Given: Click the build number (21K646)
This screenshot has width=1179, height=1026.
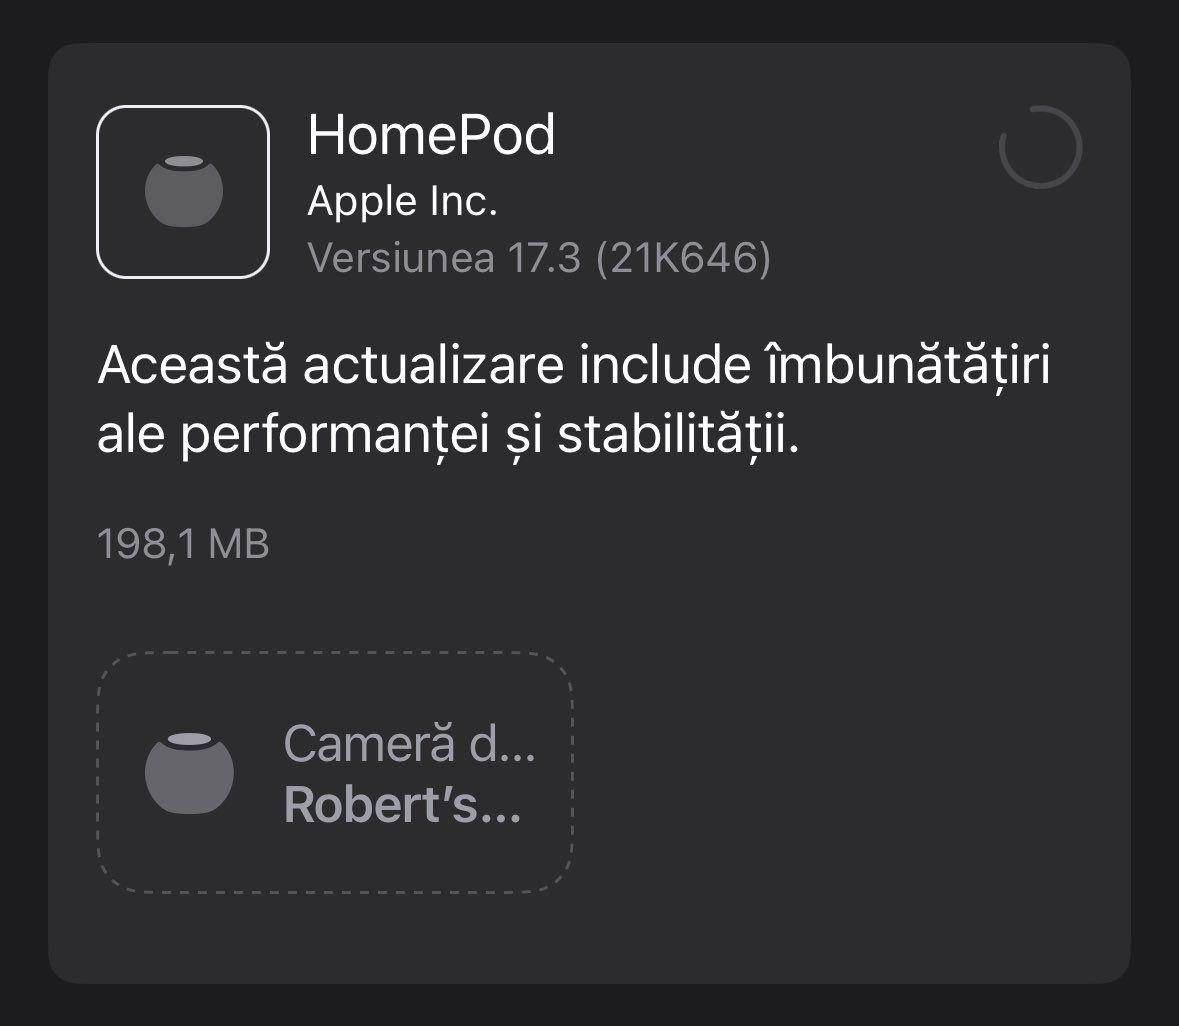Looking at the screenshot, I should tap(683, 258).
